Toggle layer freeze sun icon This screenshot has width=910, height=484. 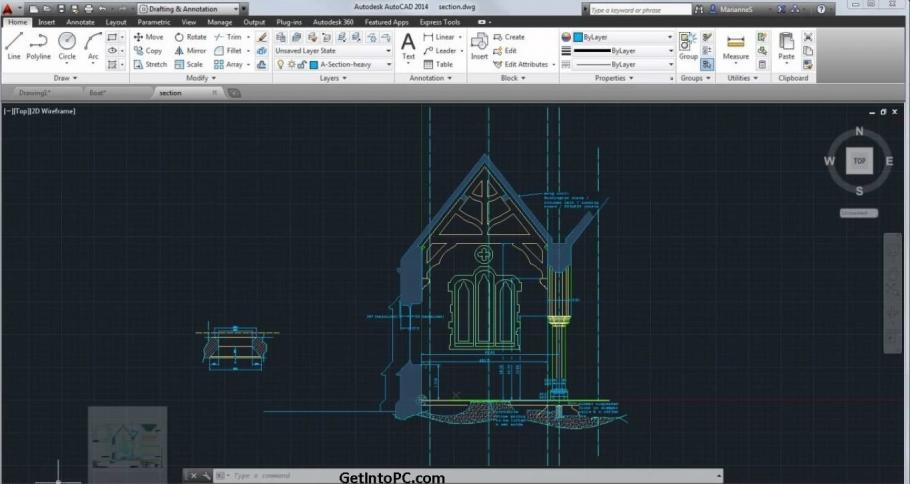(291, 64)
